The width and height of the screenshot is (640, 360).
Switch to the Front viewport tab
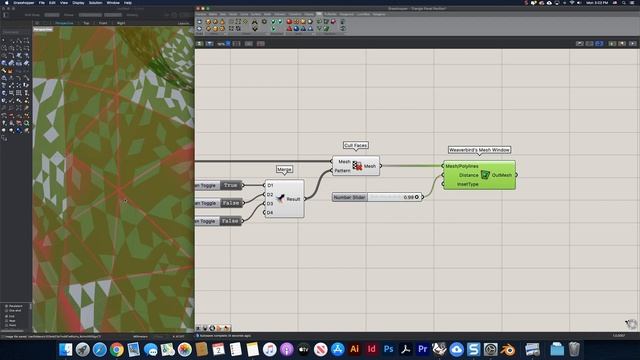point(103,23)
